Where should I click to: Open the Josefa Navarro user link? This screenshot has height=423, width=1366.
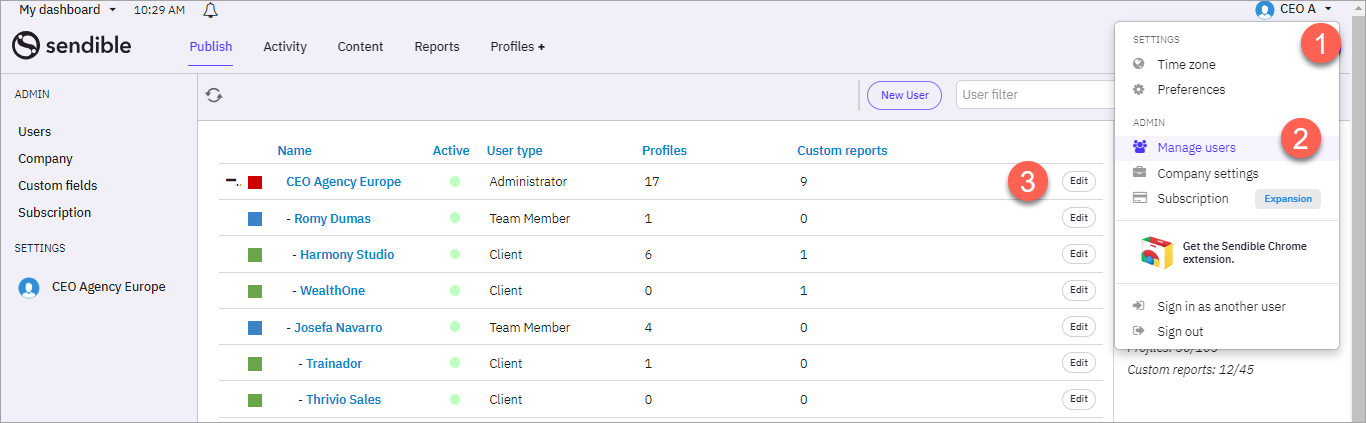point(338,327)
